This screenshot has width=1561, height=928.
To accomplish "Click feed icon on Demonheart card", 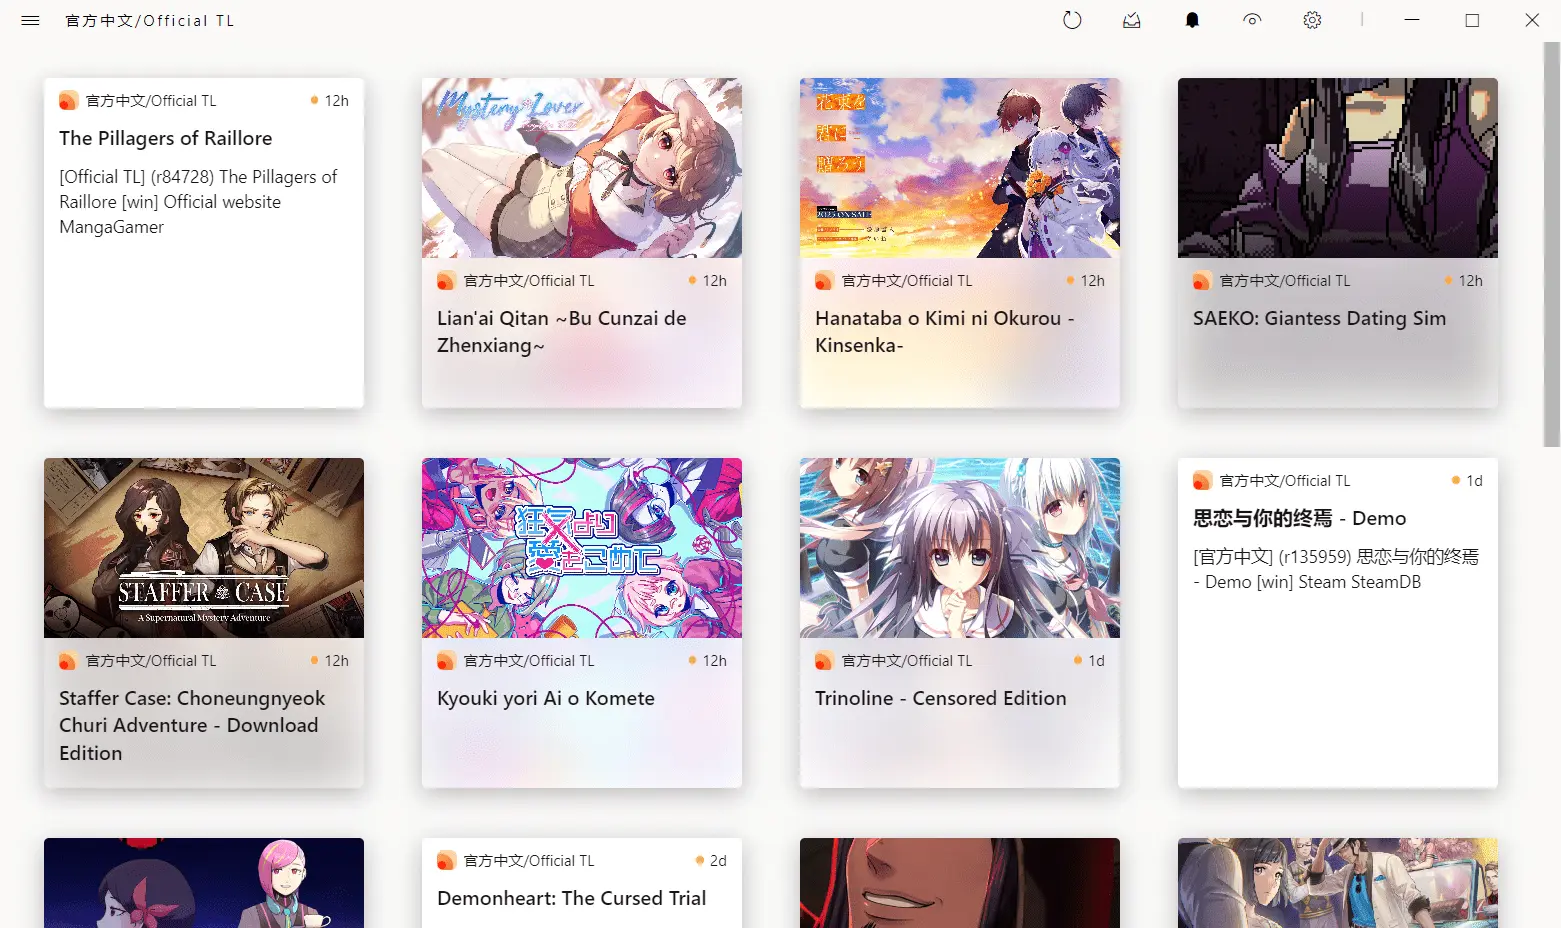I will click(446, 861).
